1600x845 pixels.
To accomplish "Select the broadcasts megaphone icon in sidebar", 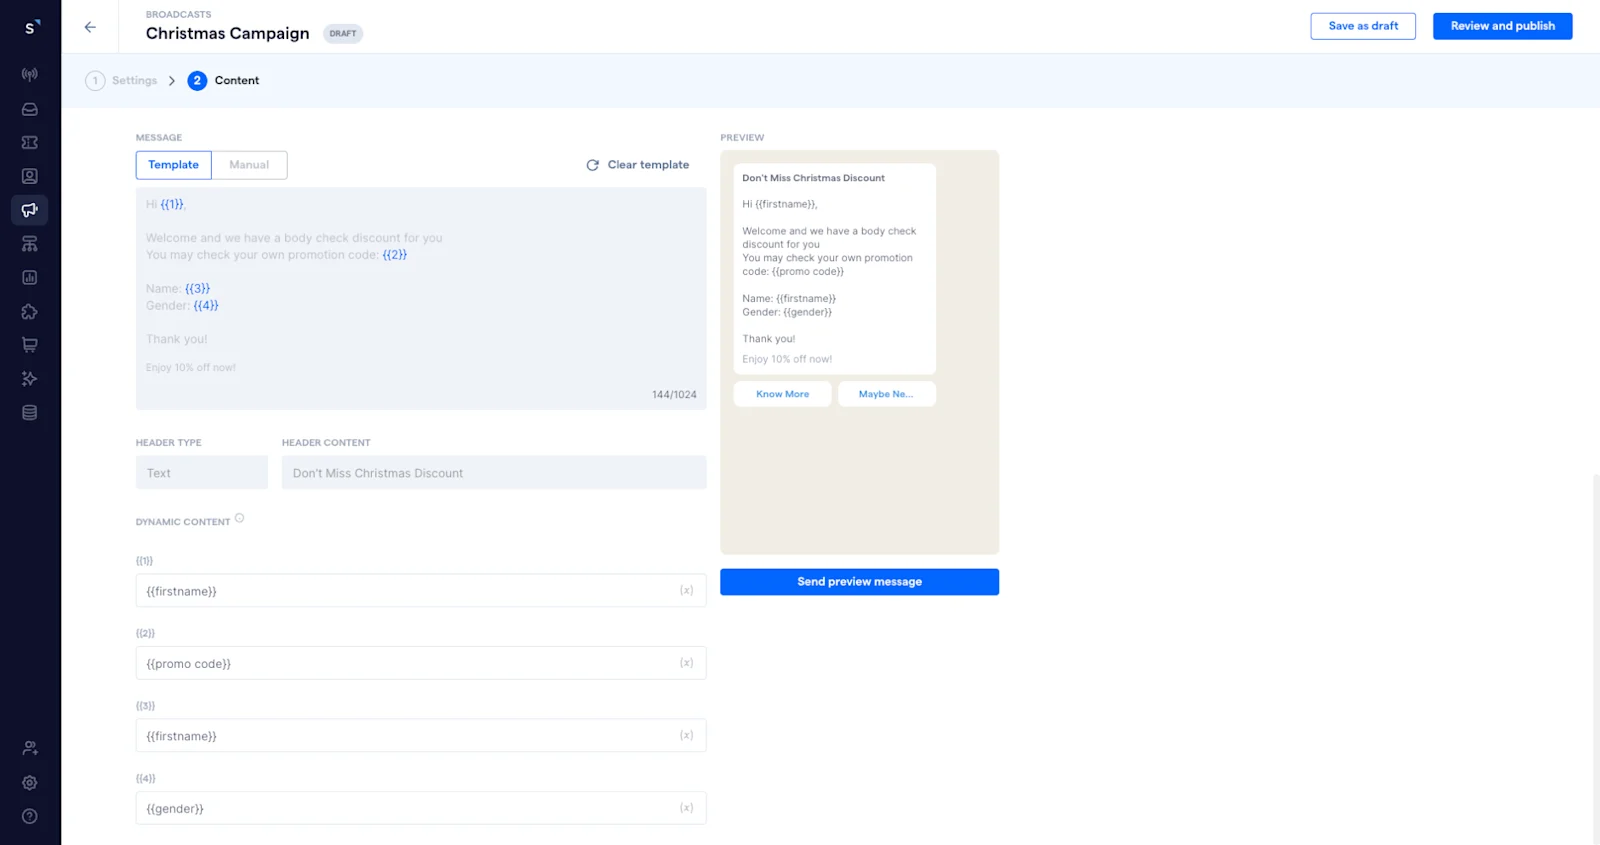I will pyautogui.click(x=30, y=210).
